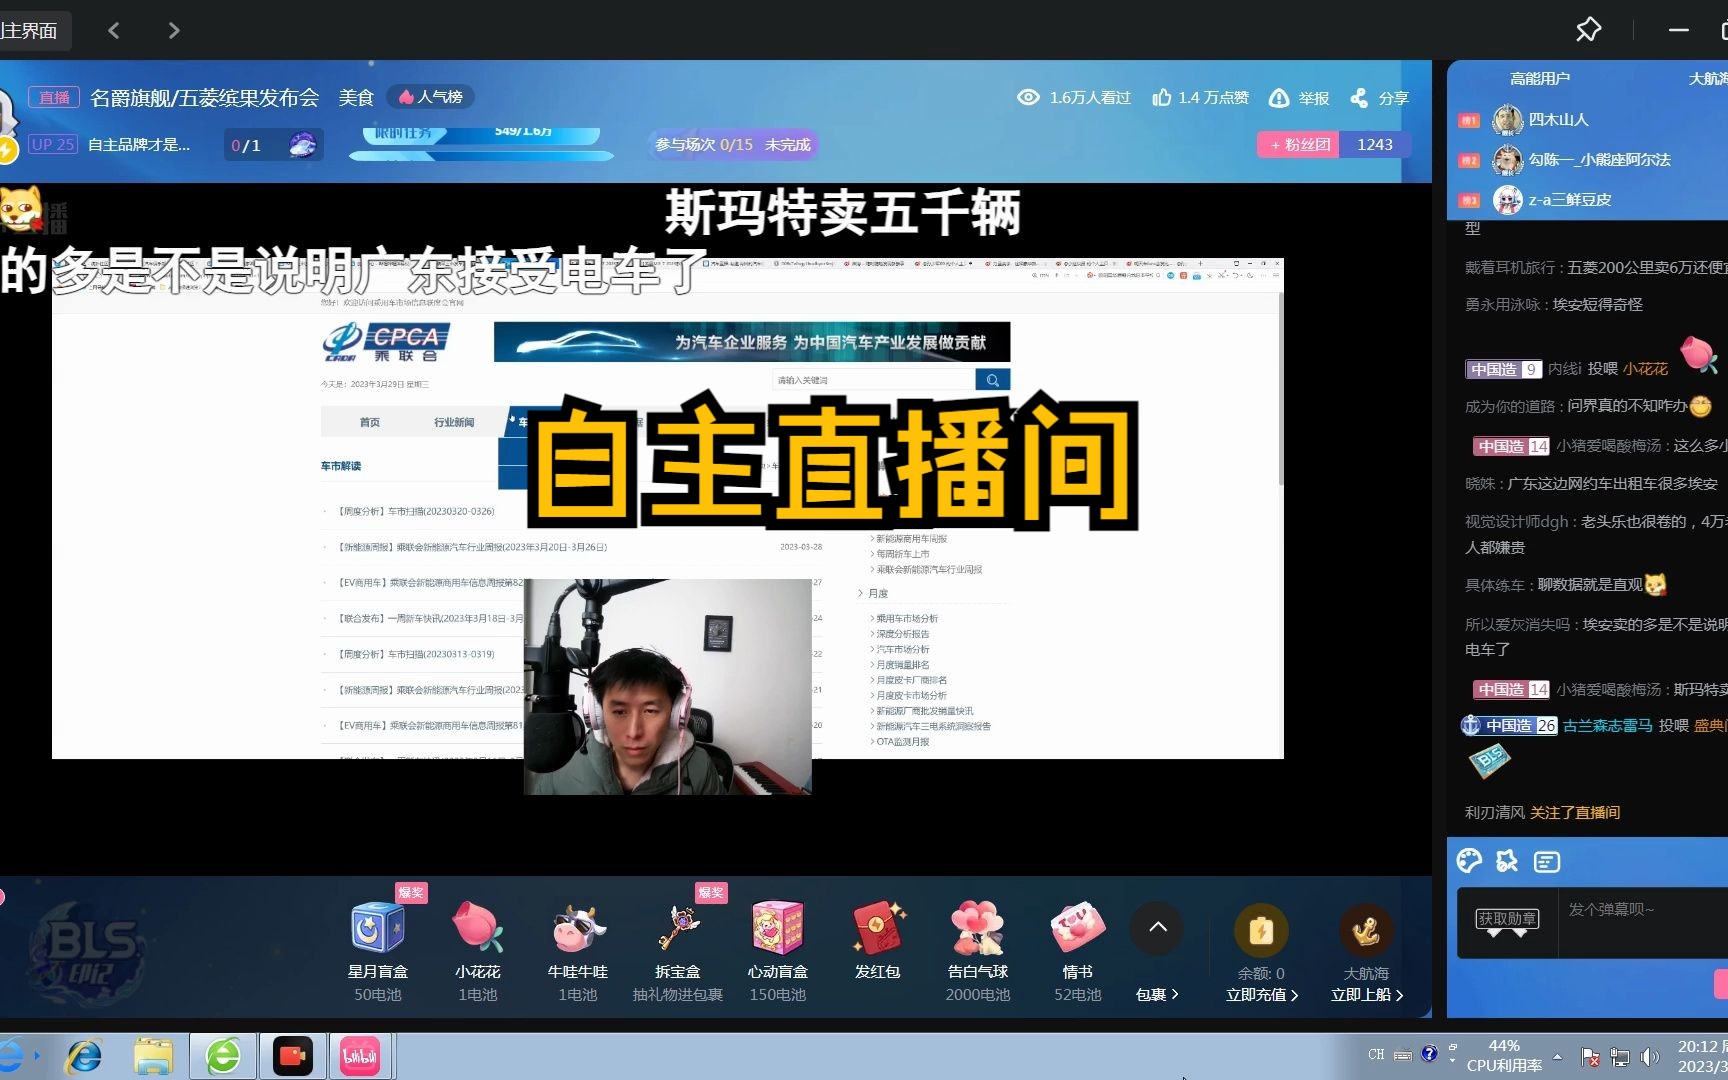This screenshot has width=1728, height=1080.
Task: Click the 参与场次 0/15 未完成 status
Action: tap(733, 145)
